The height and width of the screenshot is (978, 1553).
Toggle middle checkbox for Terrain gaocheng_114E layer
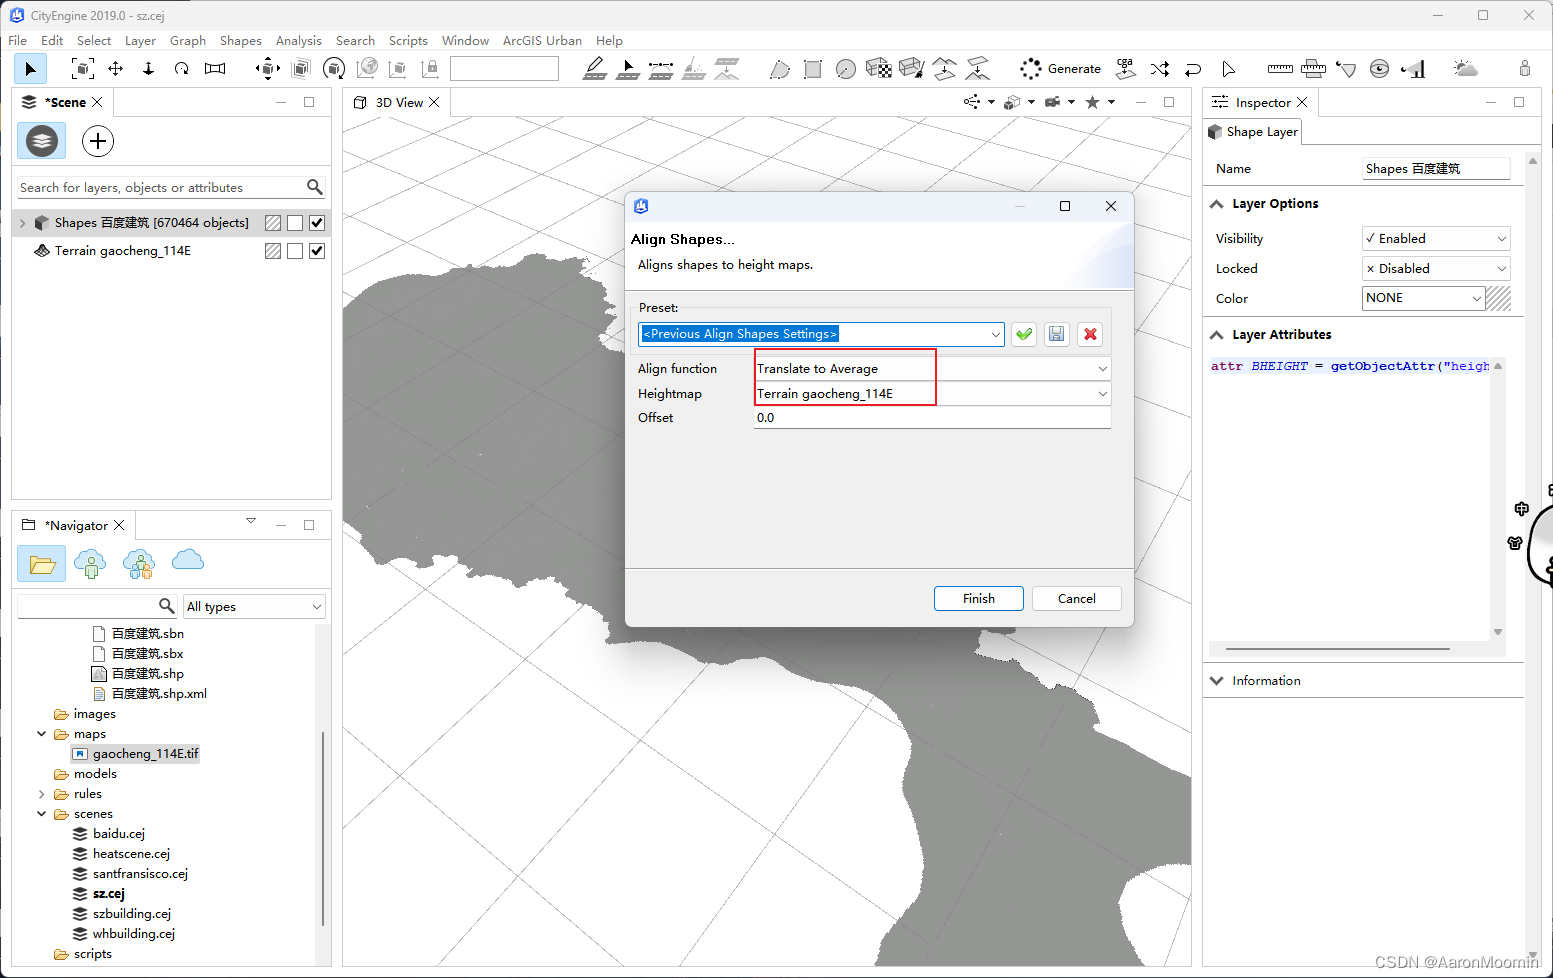295,251
